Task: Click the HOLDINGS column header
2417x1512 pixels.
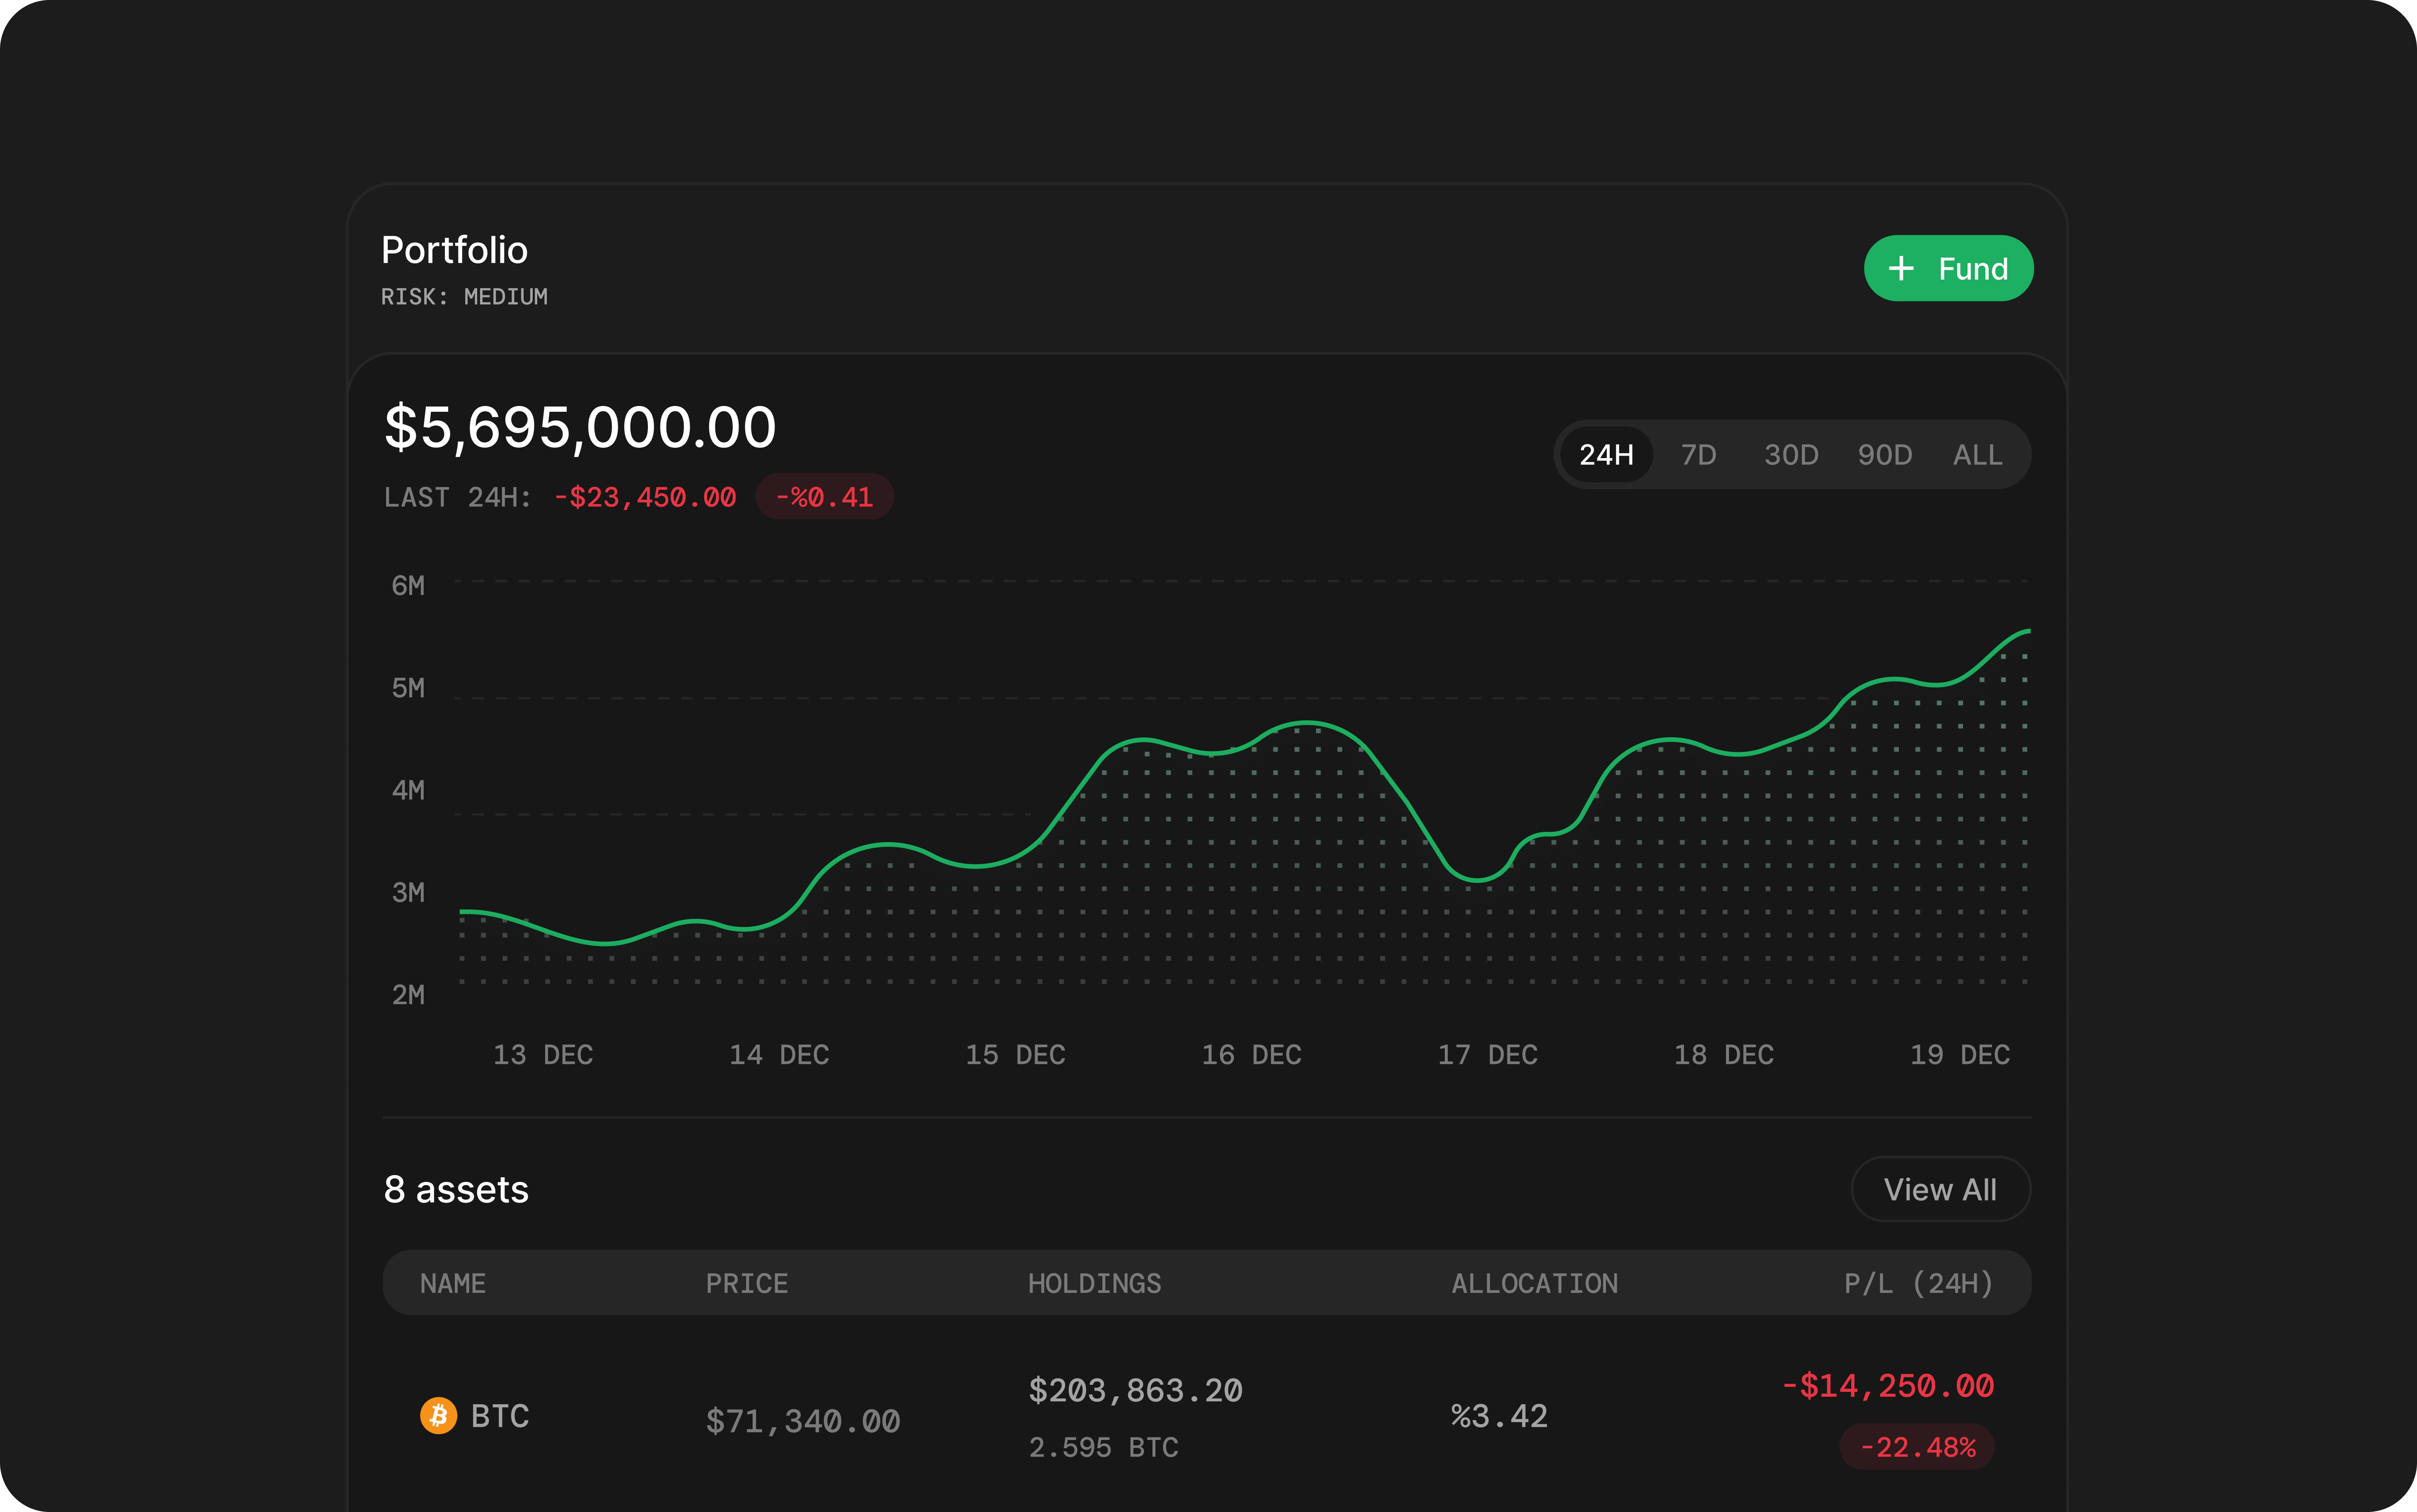Action: (1094, 1283)
